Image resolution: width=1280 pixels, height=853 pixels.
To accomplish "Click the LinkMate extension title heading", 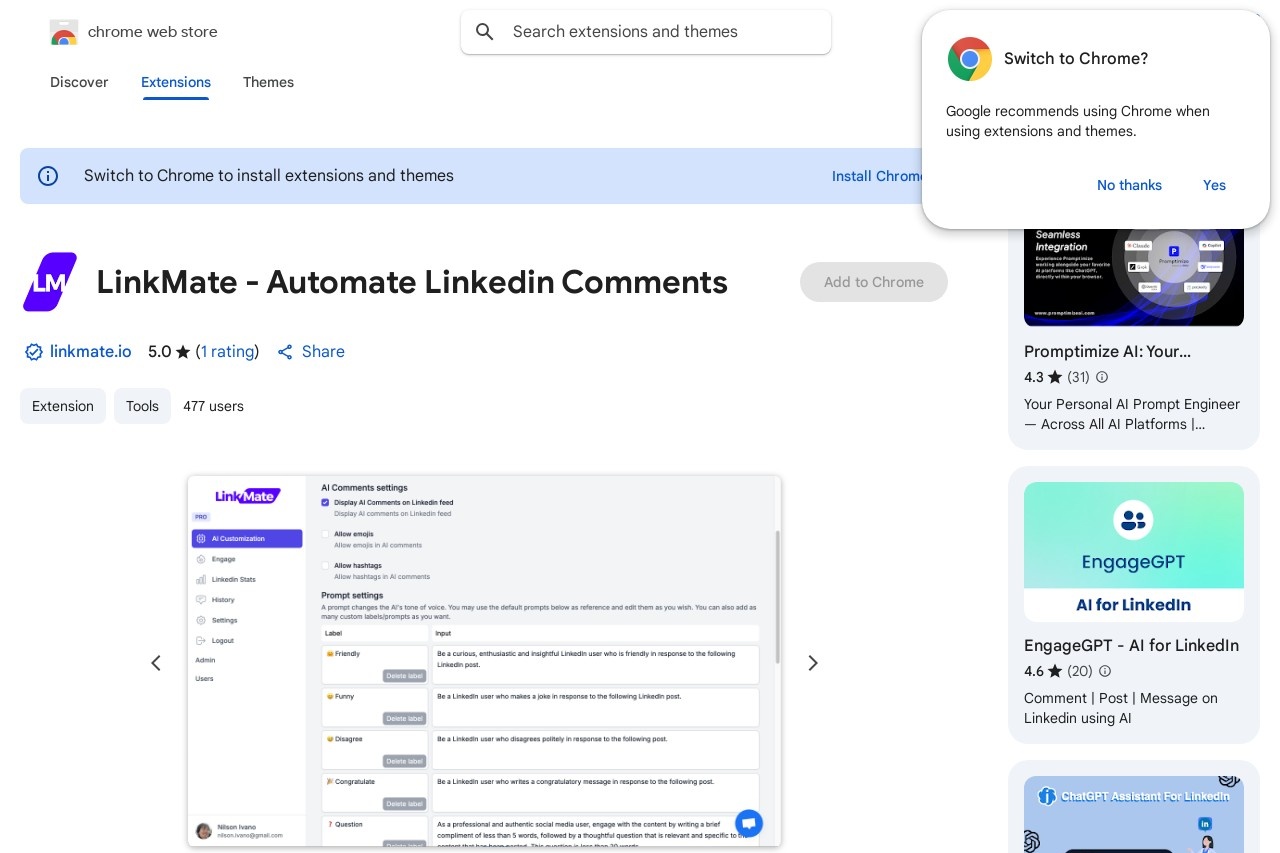I will tap(412, 282).
